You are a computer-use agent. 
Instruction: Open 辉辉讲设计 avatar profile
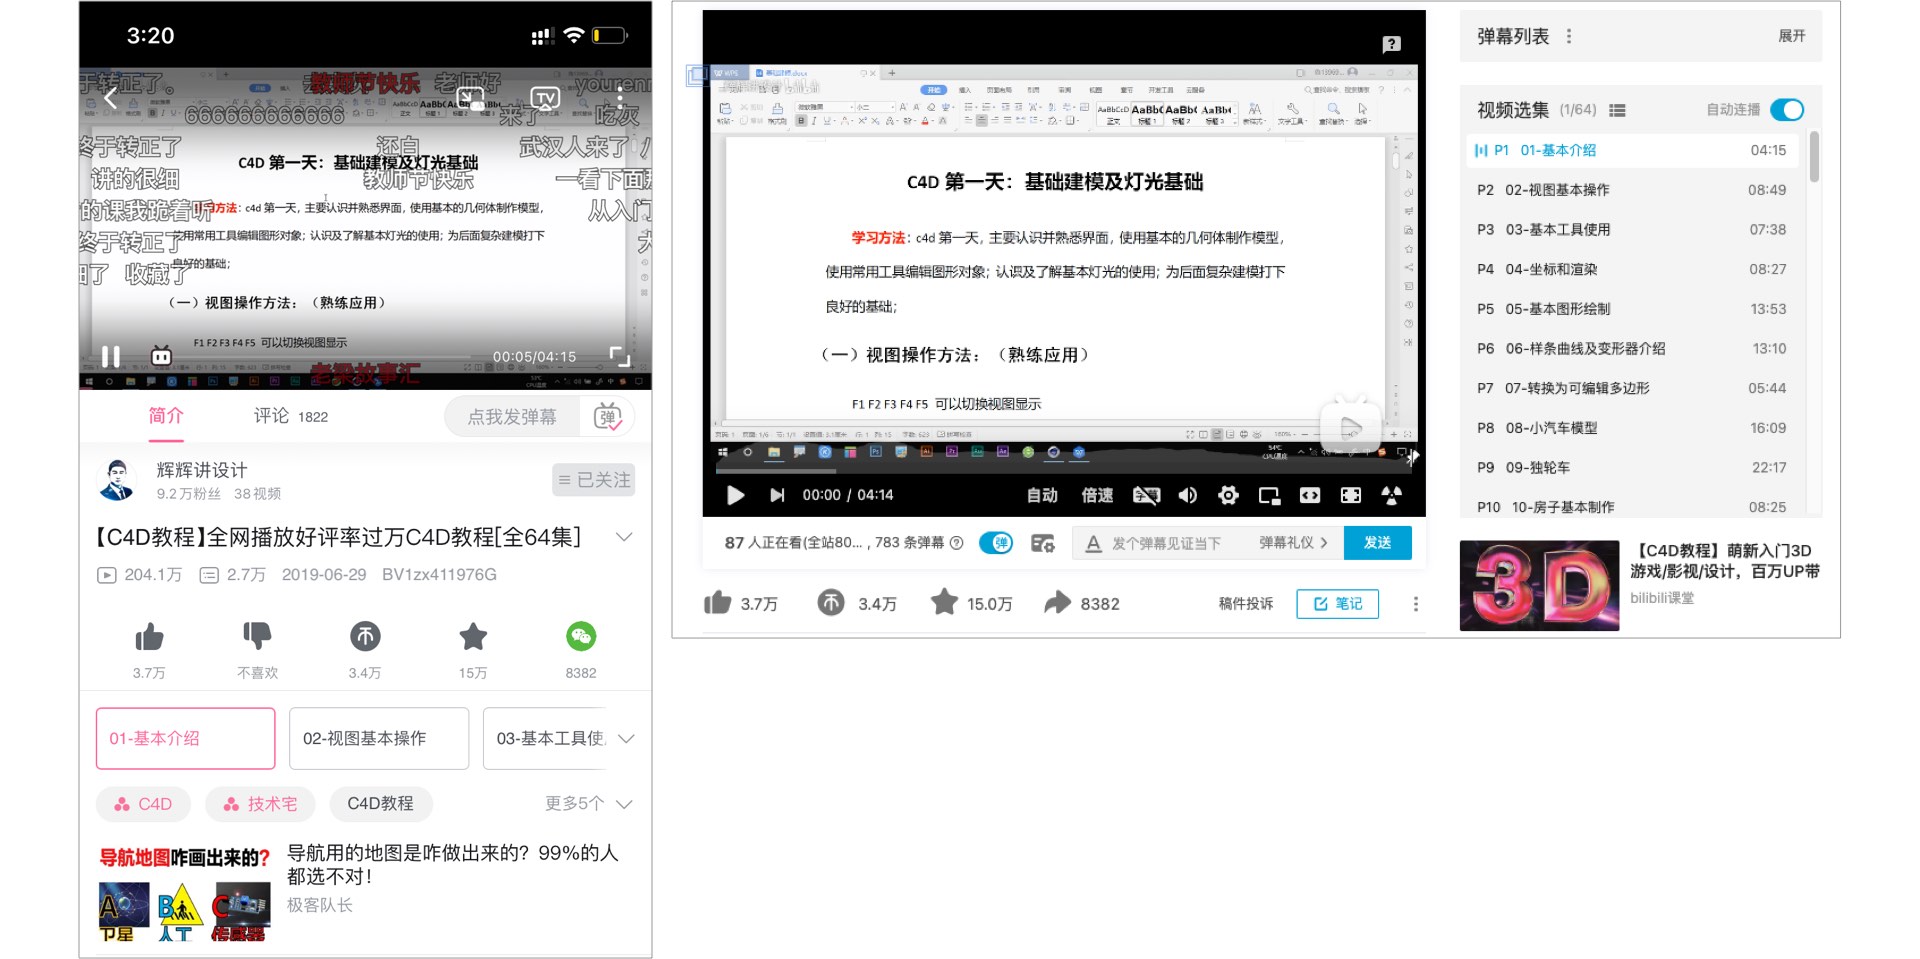click(x=117, y=480)
